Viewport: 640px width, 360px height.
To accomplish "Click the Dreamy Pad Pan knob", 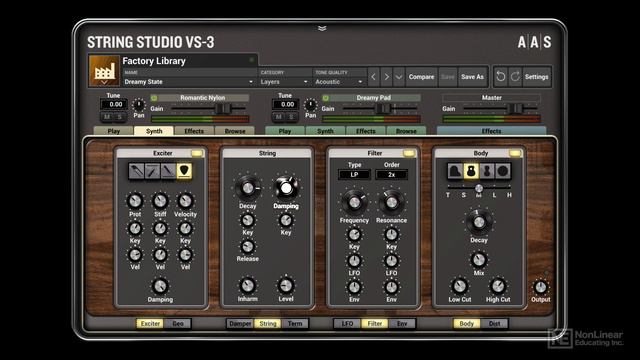I will point(310,106).
